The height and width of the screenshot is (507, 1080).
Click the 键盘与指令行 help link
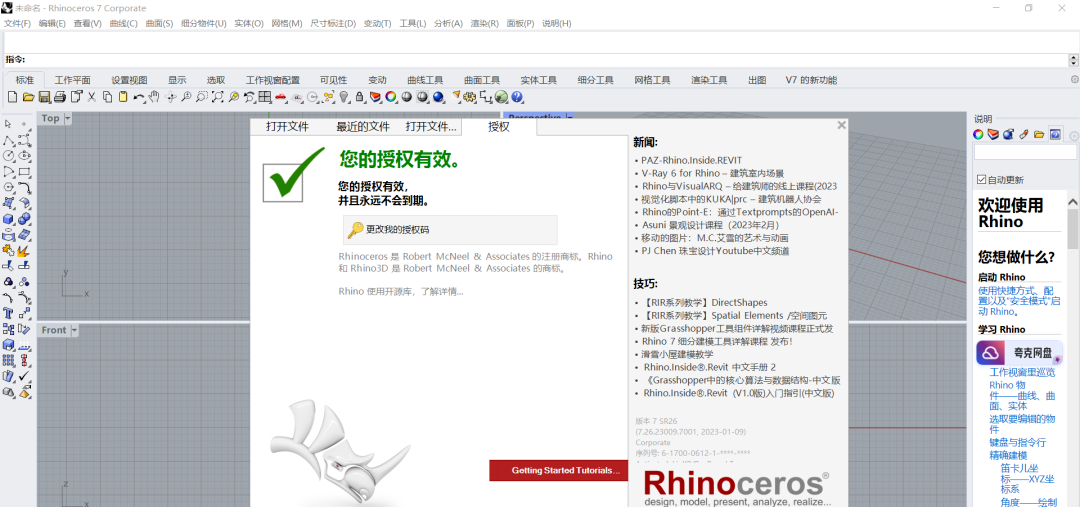point(1017,442)
